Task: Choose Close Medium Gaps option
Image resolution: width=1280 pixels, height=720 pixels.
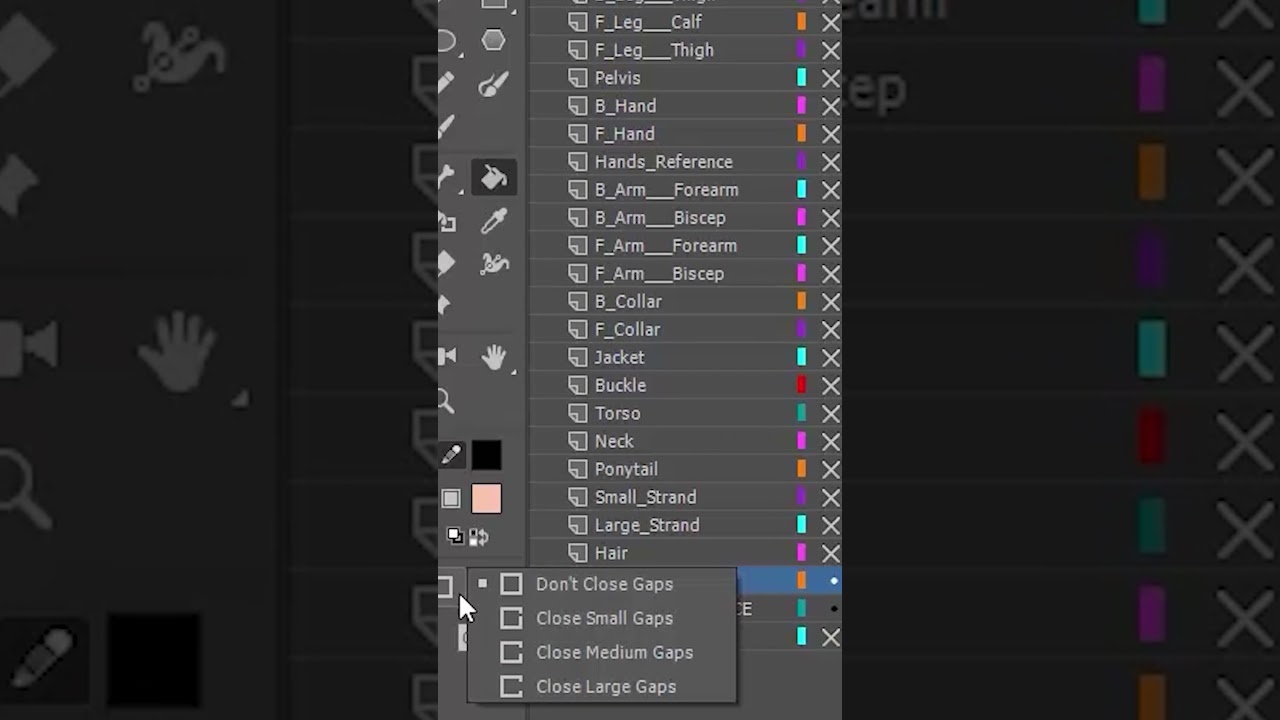Action: (x=602, y=652)
